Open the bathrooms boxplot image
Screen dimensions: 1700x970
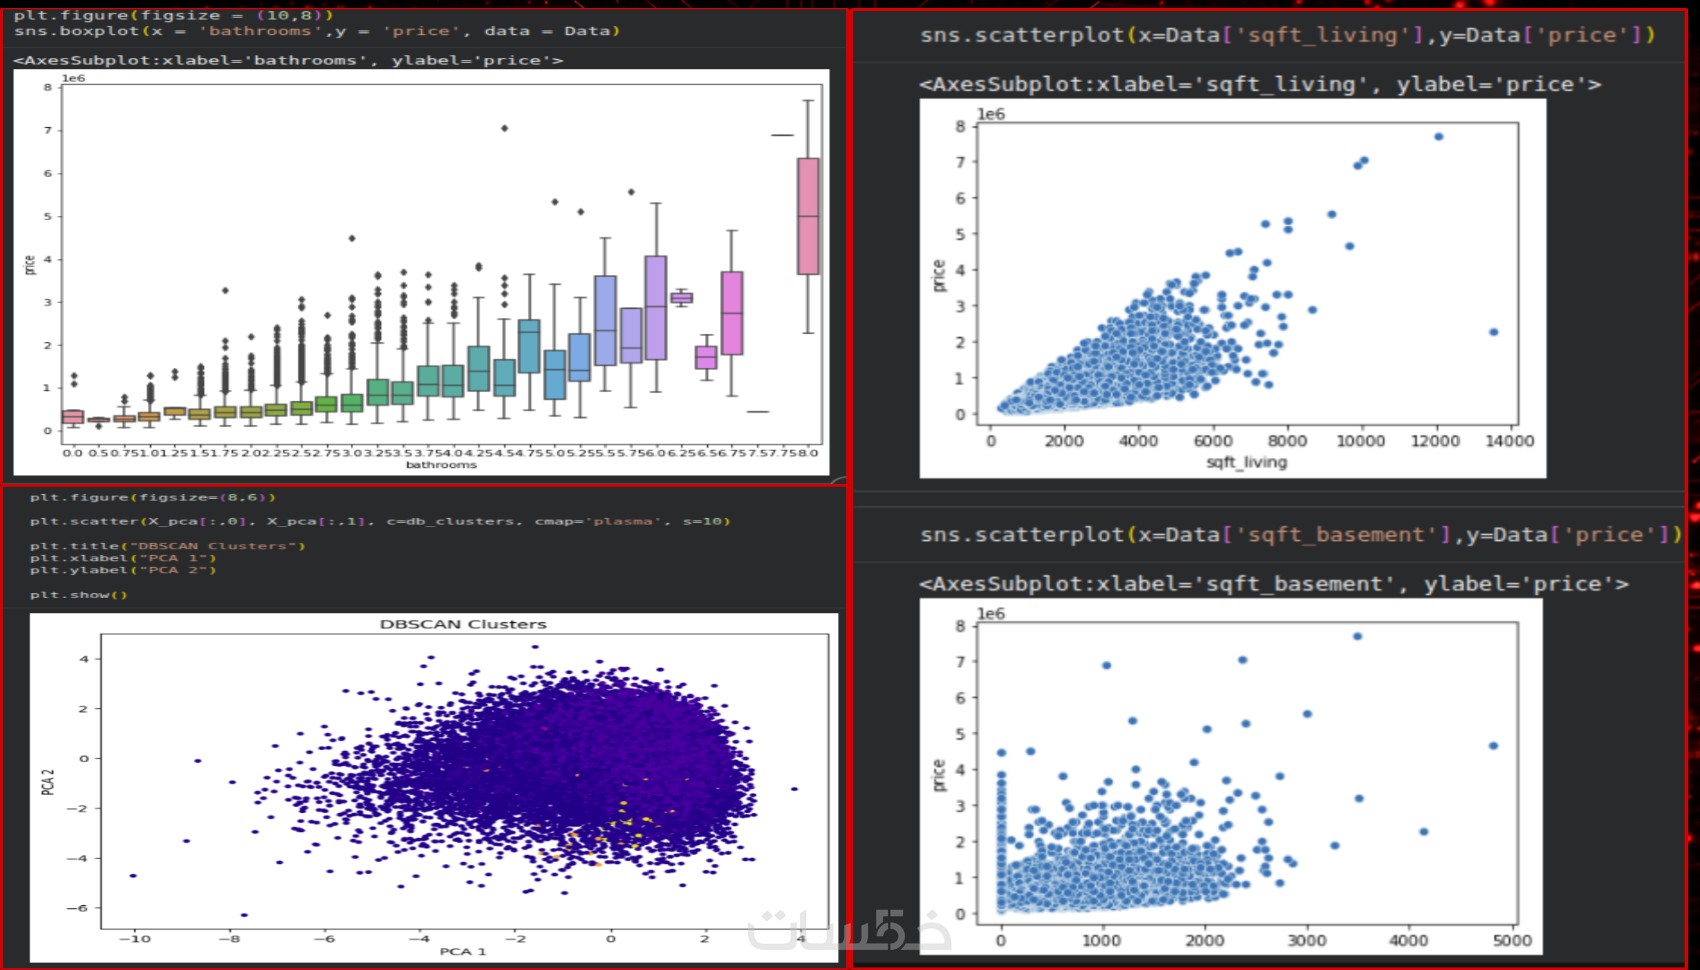(421, 271)
